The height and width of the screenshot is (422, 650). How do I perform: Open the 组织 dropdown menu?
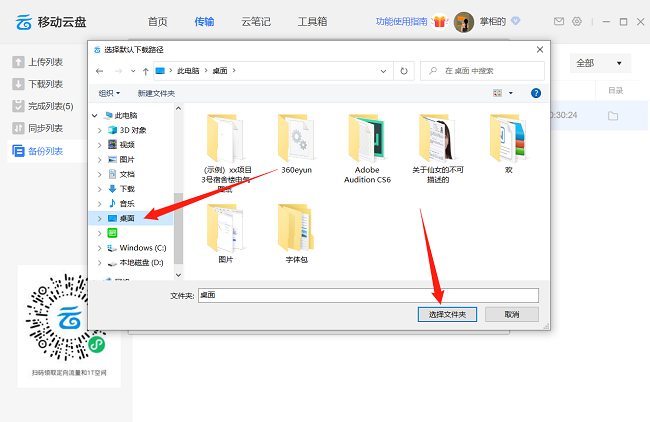(x=109, y=93)
